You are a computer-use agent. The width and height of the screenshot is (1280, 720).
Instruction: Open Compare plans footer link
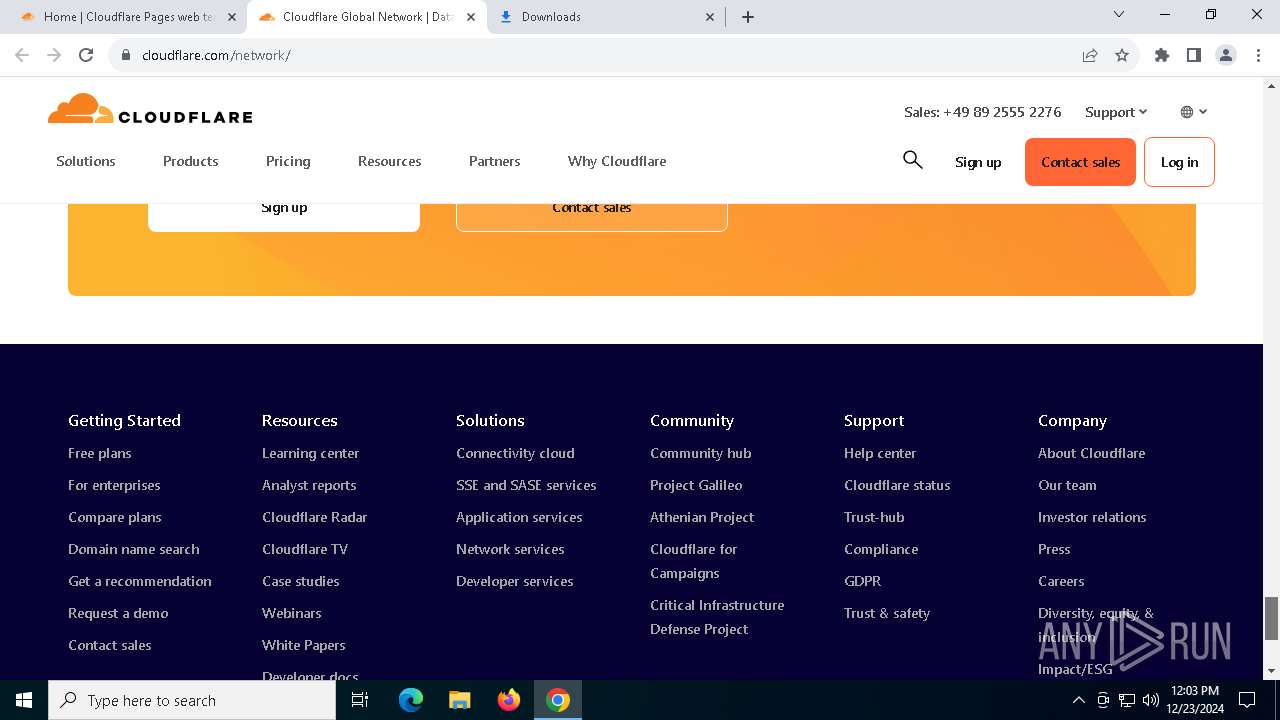[115, 517]
